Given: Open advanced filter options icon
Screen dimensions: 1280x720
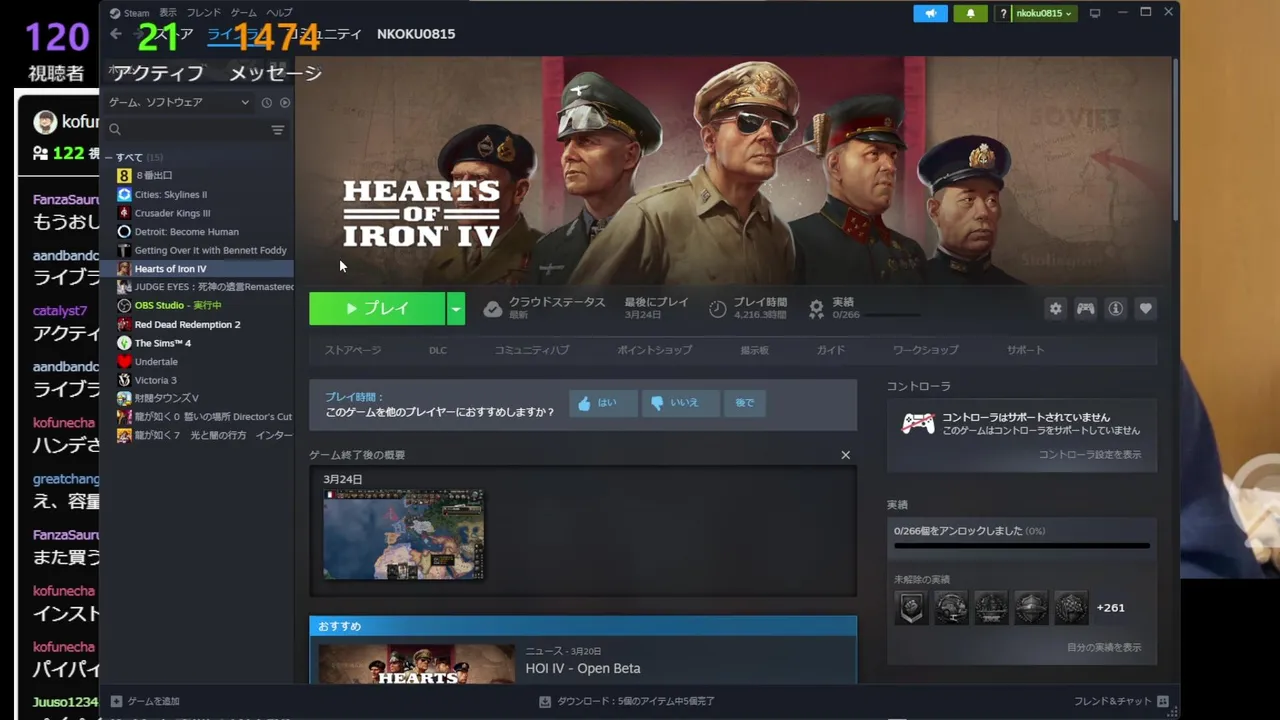Looking at the screenshot, I should click(278, 130).
